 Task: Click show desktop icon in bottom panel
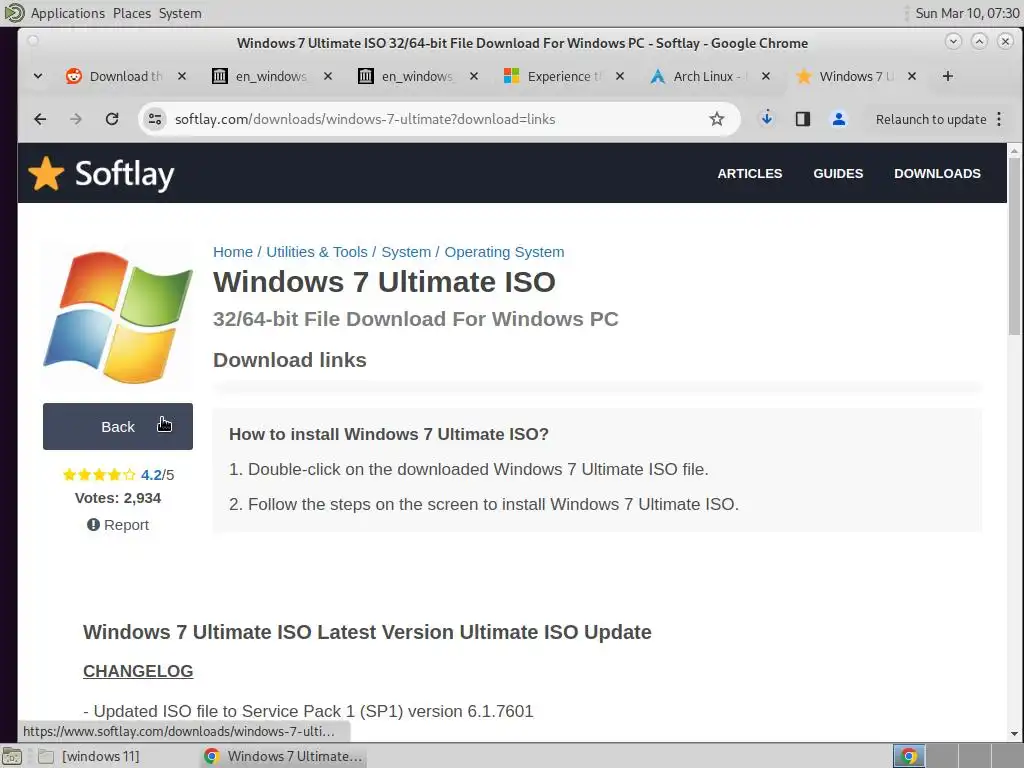click(x=12, y=756)
